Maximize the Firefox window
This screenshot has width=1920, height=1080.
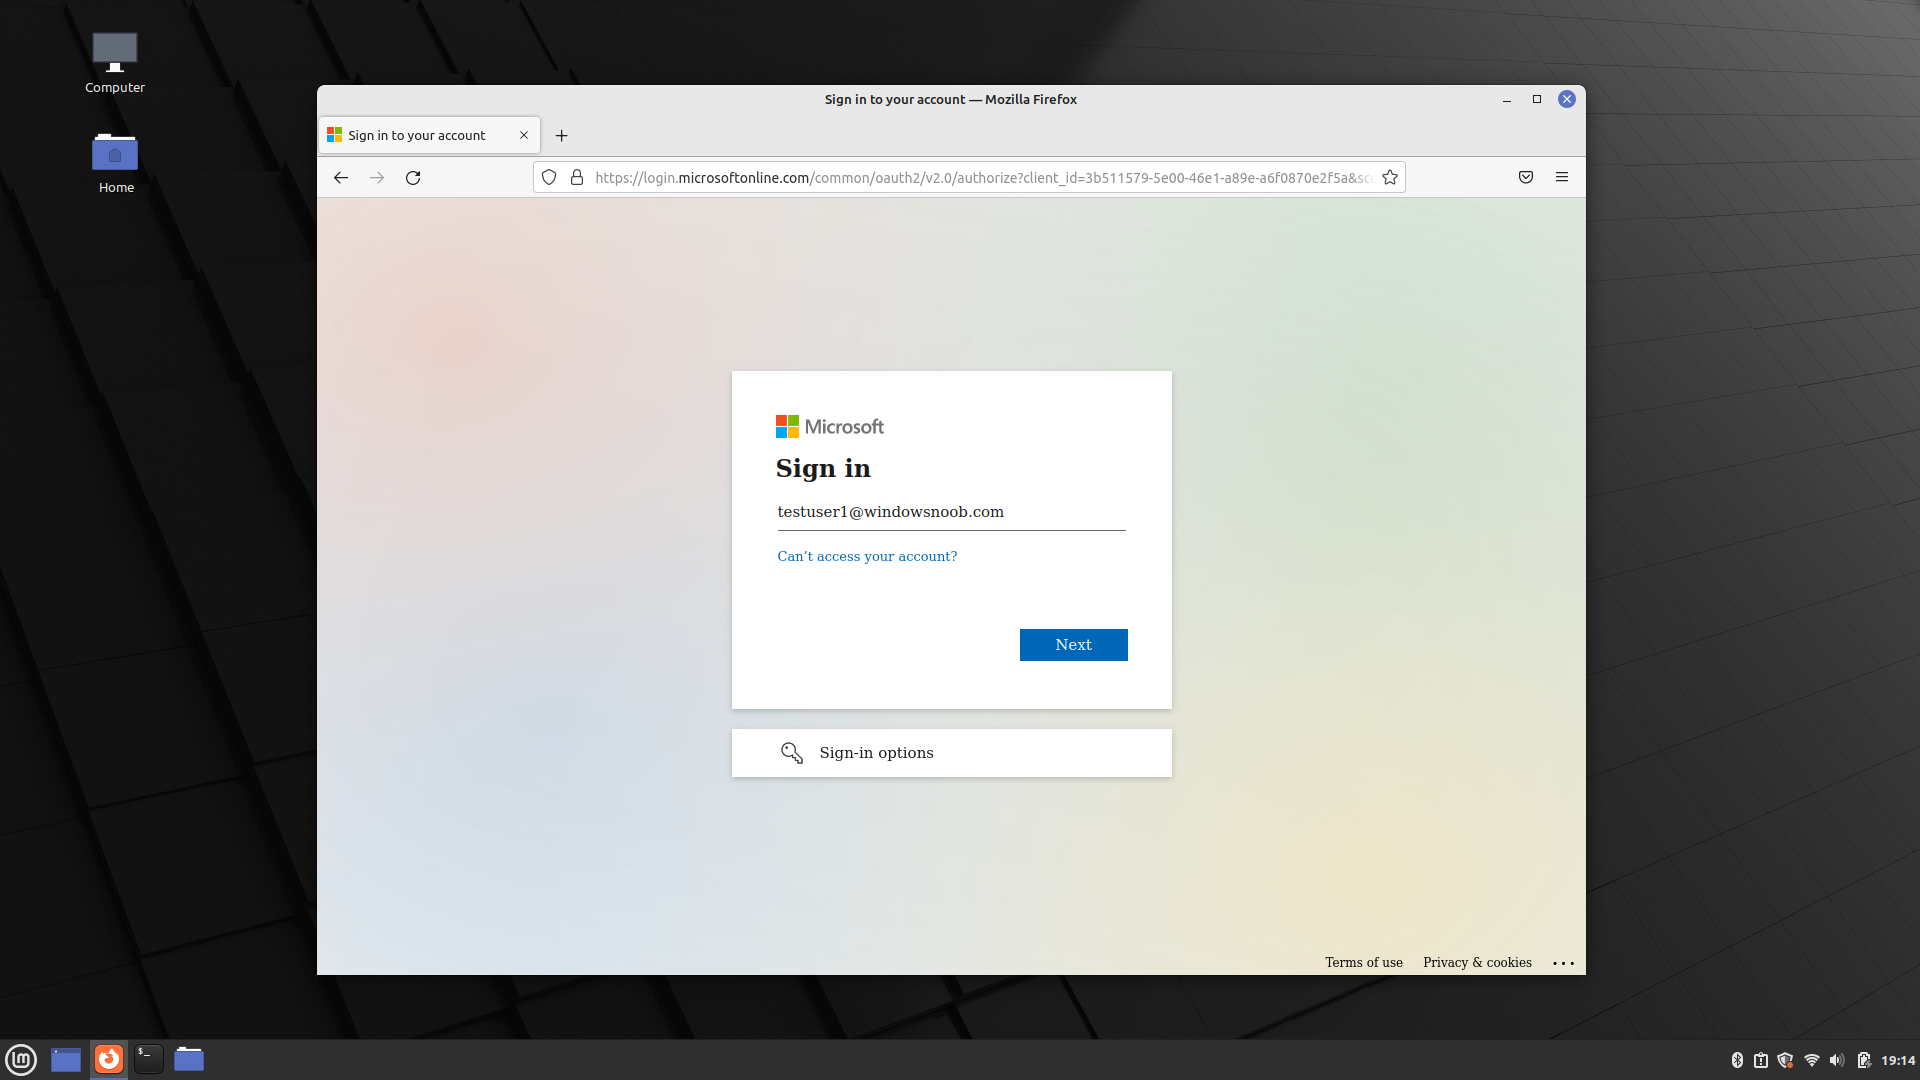[x=1537, y=100]
